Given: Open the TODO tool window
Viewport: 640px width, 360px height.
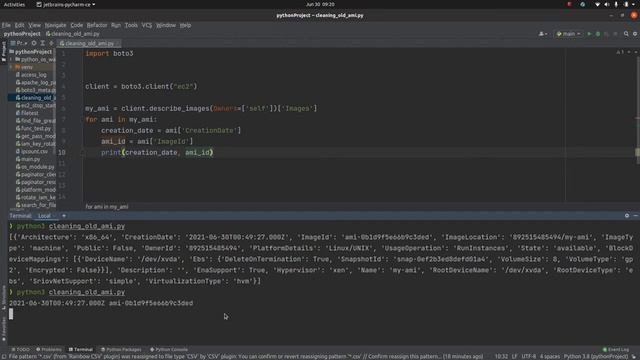Looking at the screenshot, I should (x=20, y=349).
